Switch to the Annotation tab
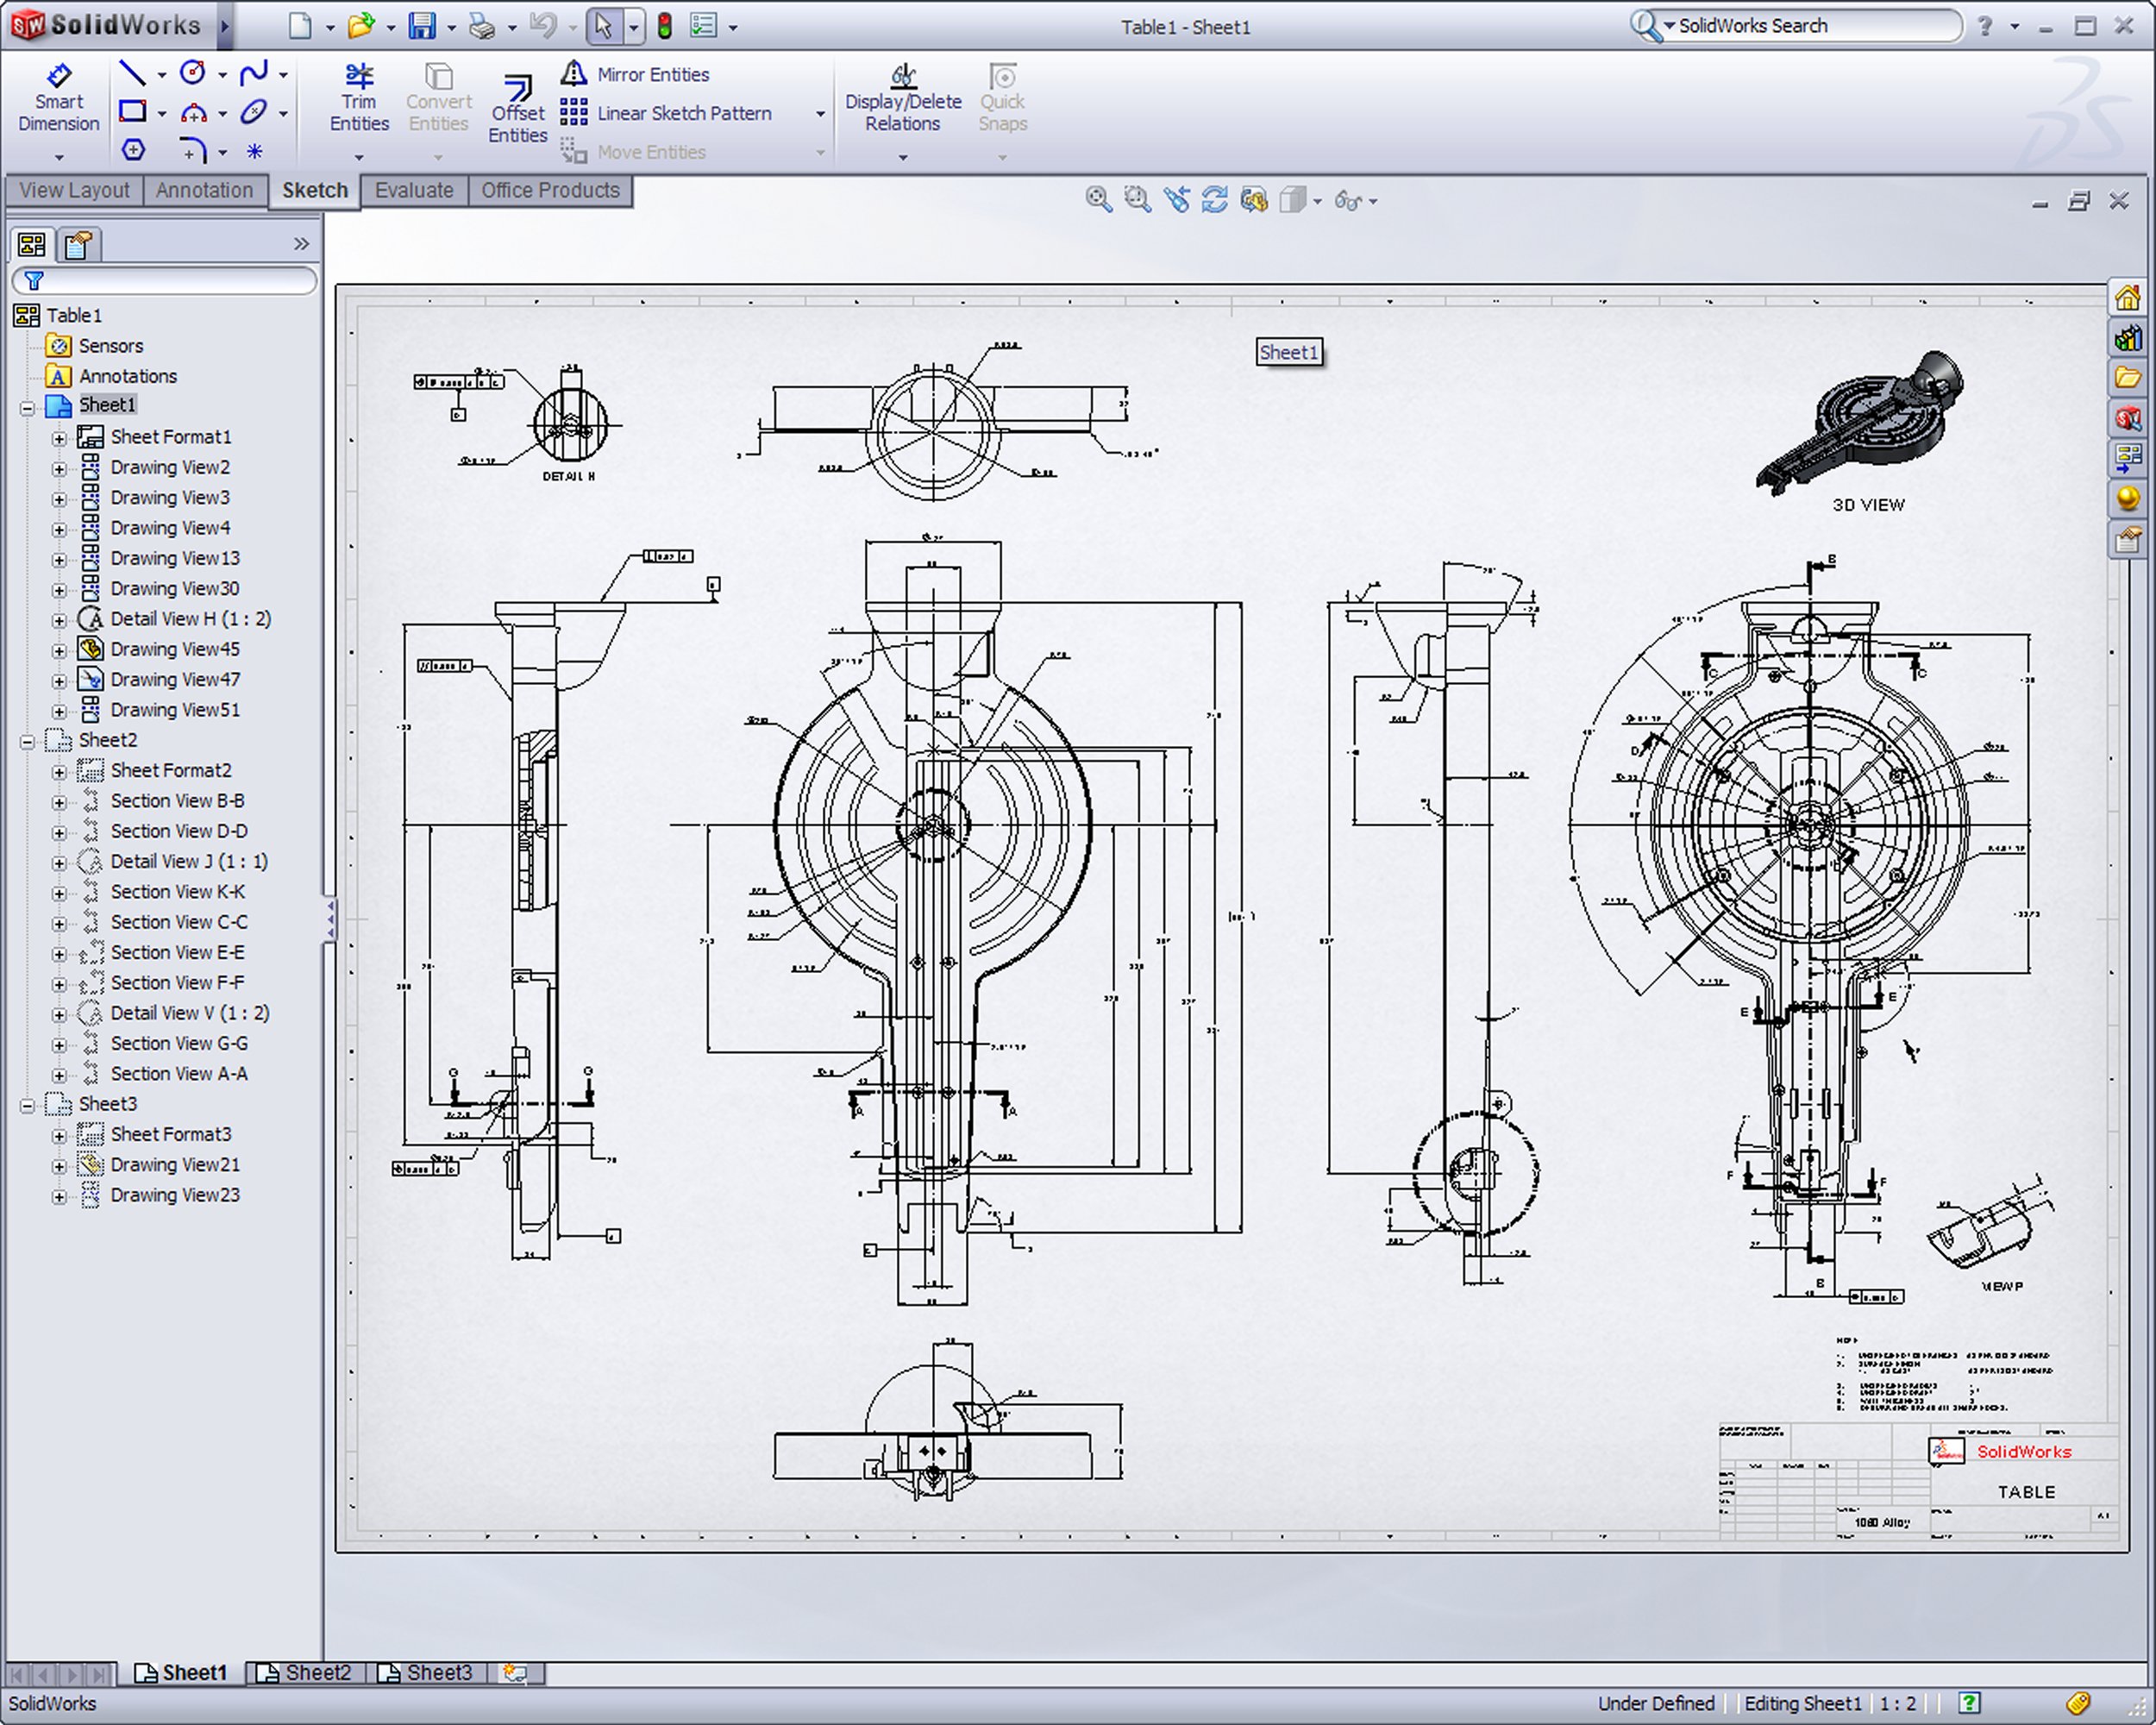Image resolution: width=2156 pixels, height=1725 pixels. tap(204, 190)
